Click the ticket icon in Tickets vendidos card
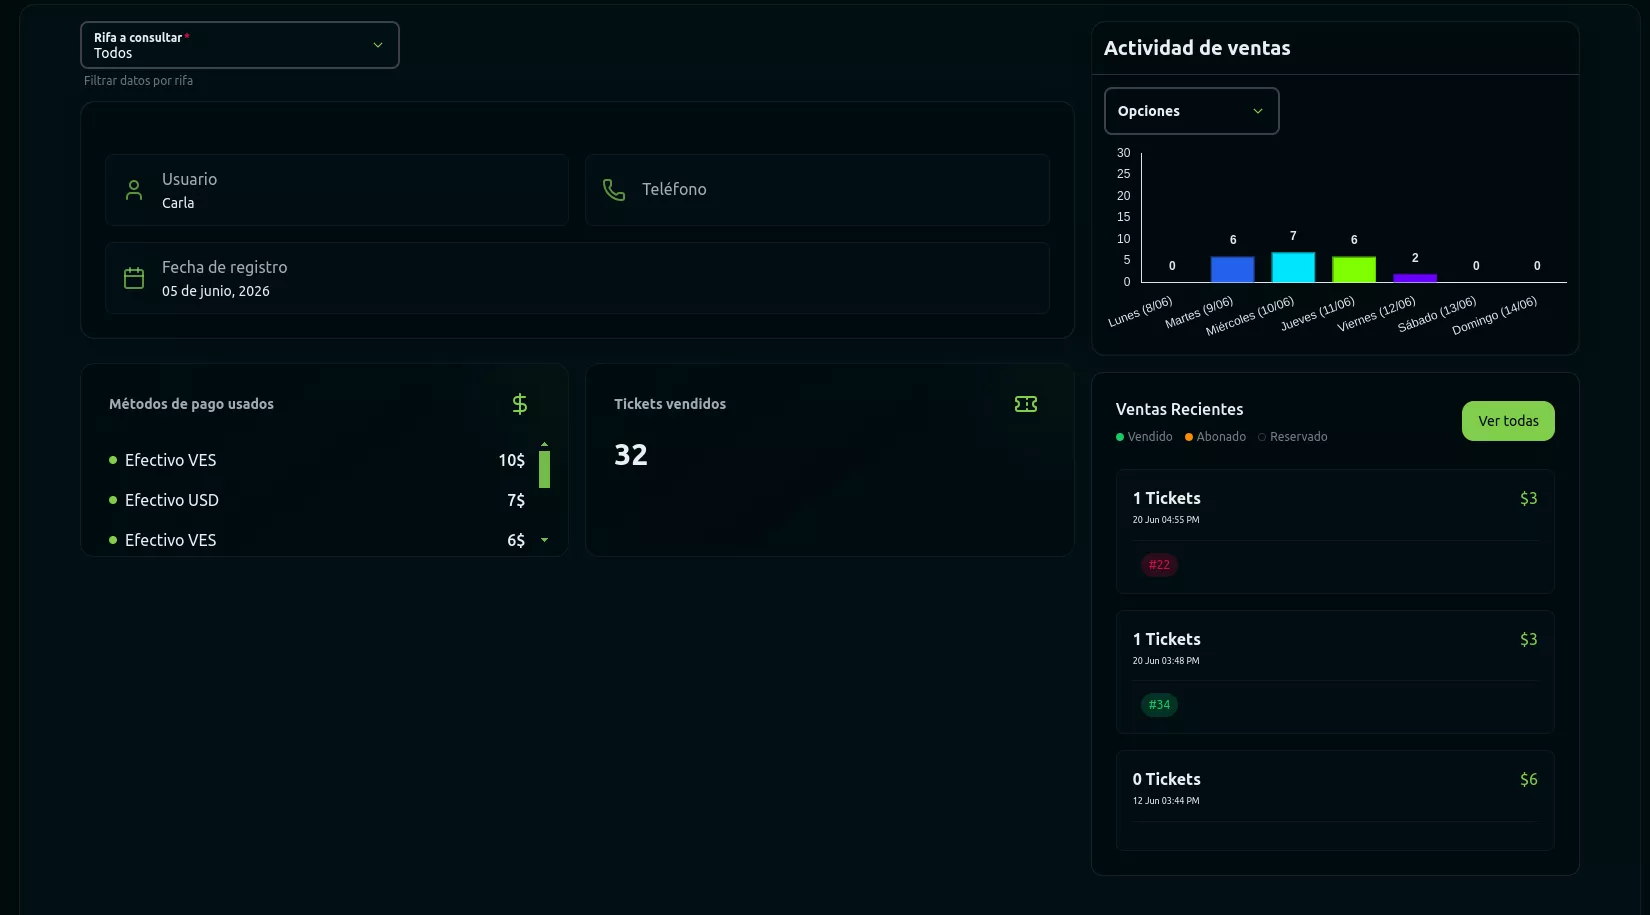Screen dimensions: 1650x915 point(1026,404)
